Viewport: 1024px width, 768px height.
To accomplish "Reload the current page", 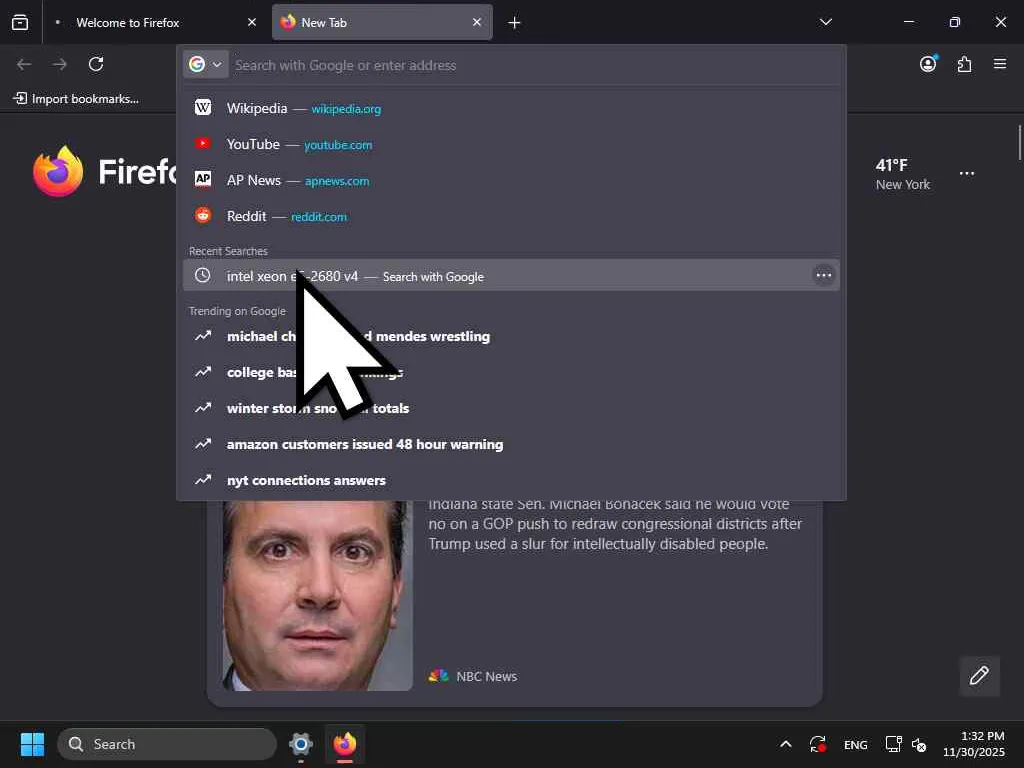I will (96, 64).
